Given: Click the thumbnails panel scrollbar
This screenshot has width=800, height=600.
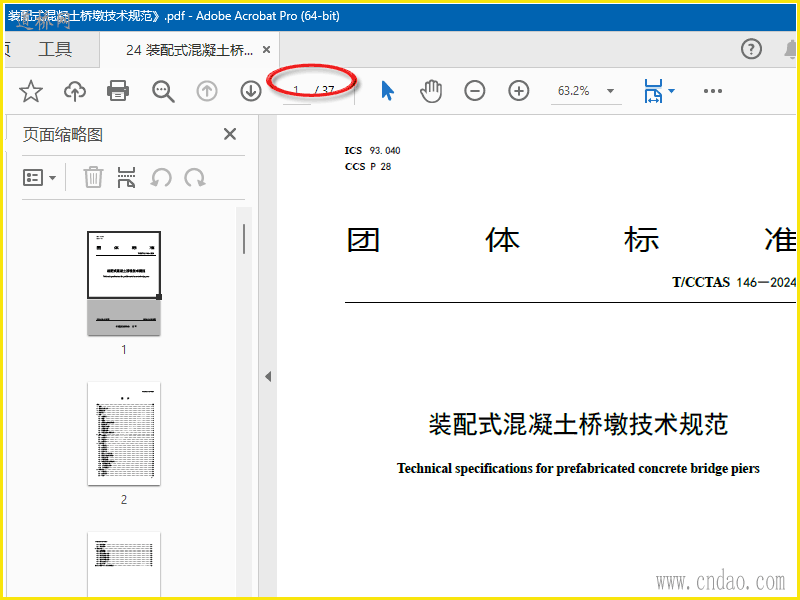Looking at the screenshot, I should pyautogui.click(x=244, y=239).
